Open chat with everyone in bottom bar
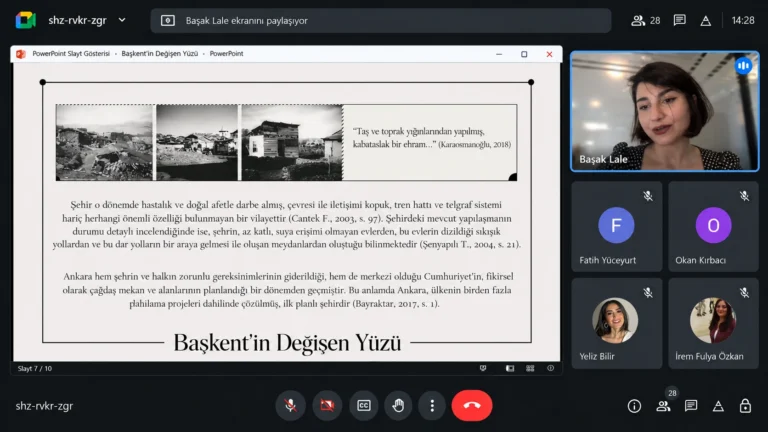The height and width of the screenshot is (432, 768). 691,406
